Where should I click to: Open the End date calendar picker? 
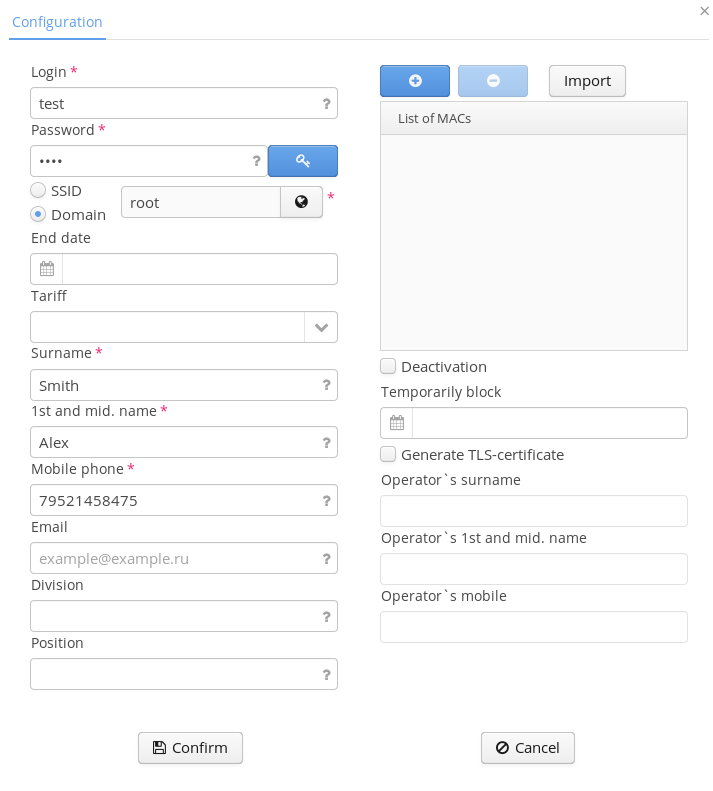(47, 269)
